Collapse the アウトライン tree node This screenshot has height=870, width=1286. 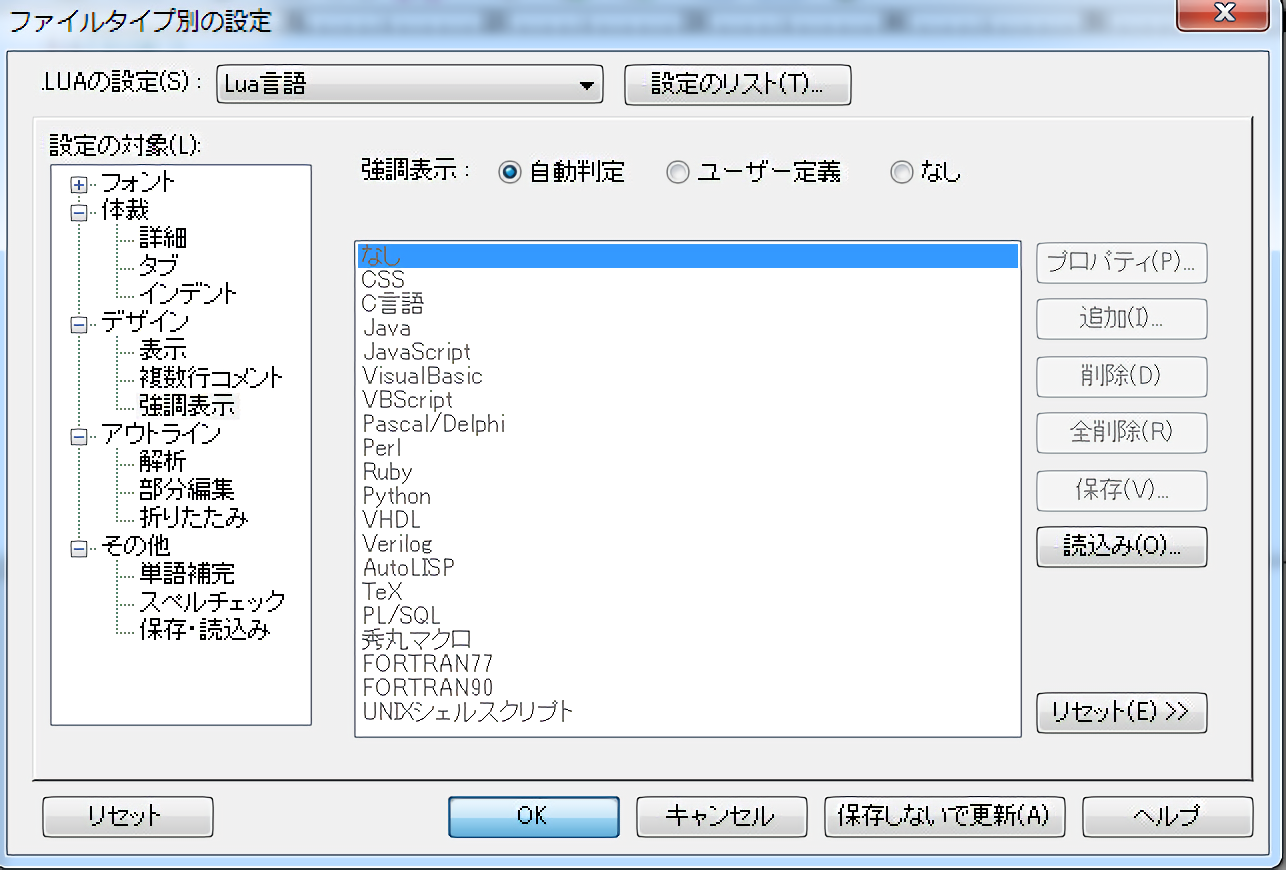coord(79,436)
